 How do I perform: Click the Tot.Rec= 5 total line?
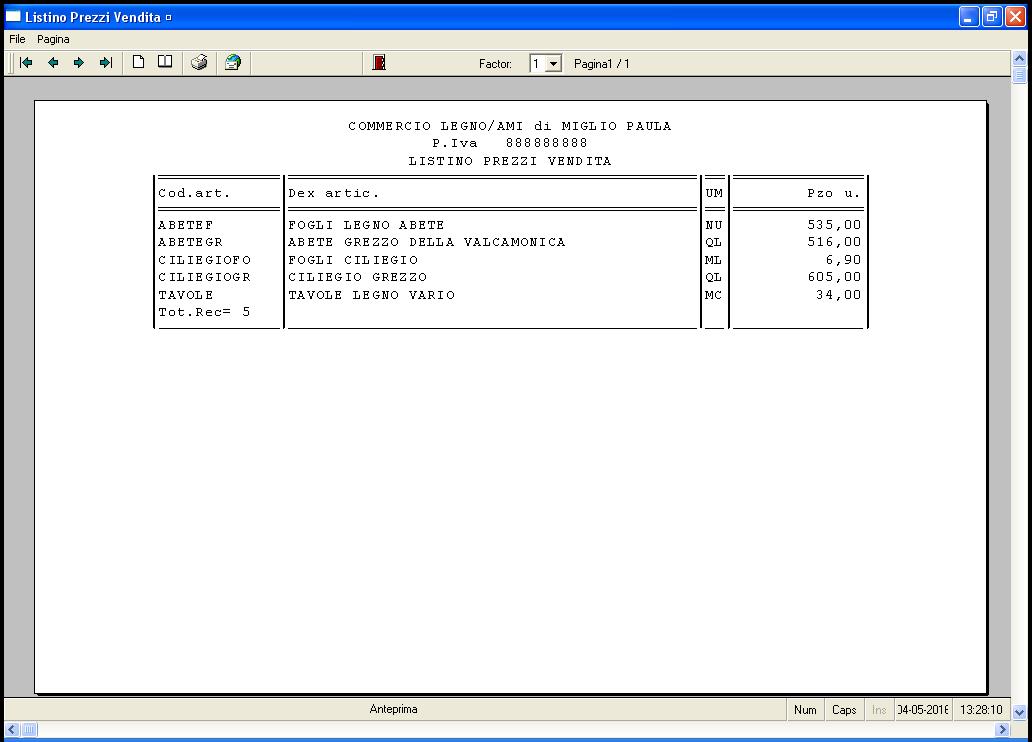coord(204,312)
